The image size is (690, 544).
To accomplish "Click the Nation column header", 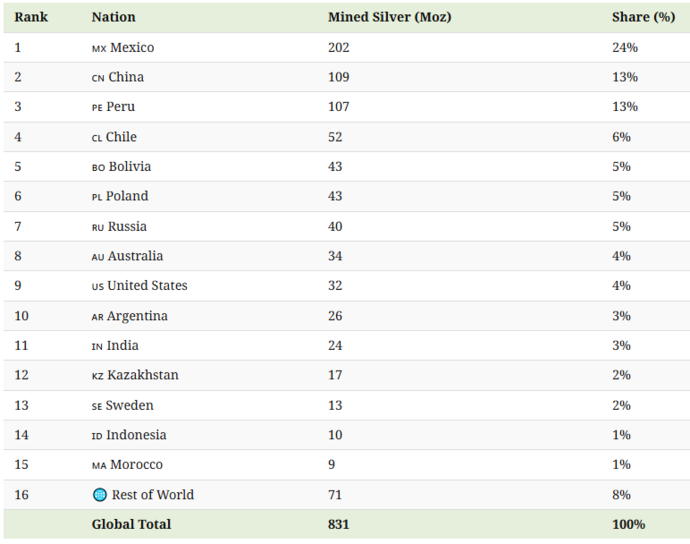I will pyautogui.click(x=114, y=17).
